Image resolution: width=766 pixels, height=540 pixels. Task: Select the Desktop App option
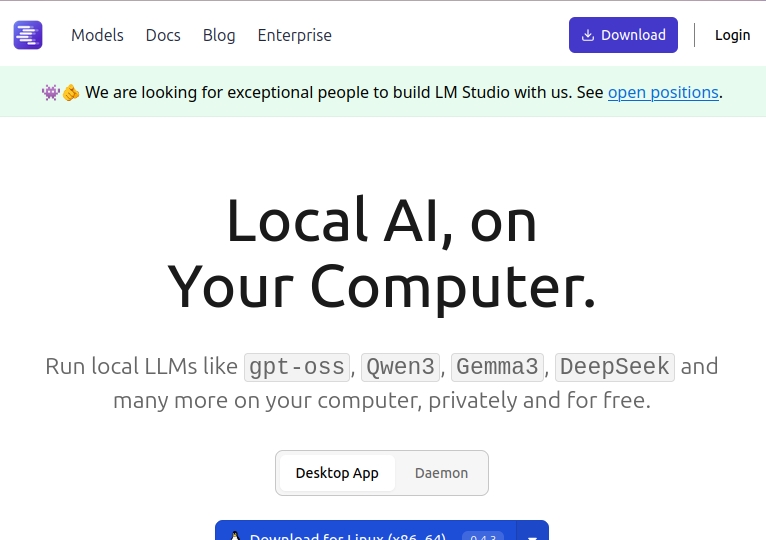(x=337, y=473)
